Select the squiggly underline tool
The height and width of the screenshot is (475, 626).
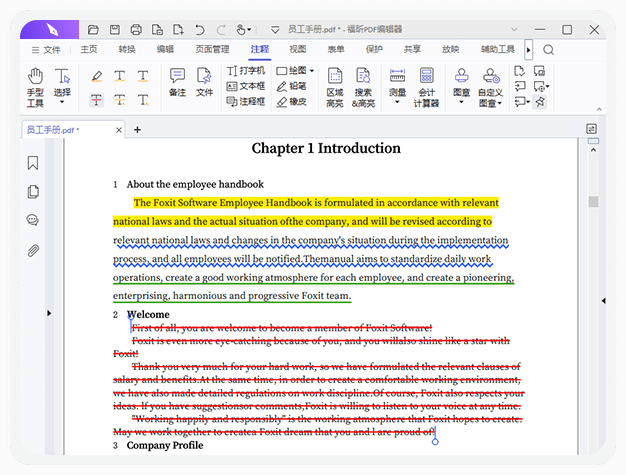(x=119, y=76)
